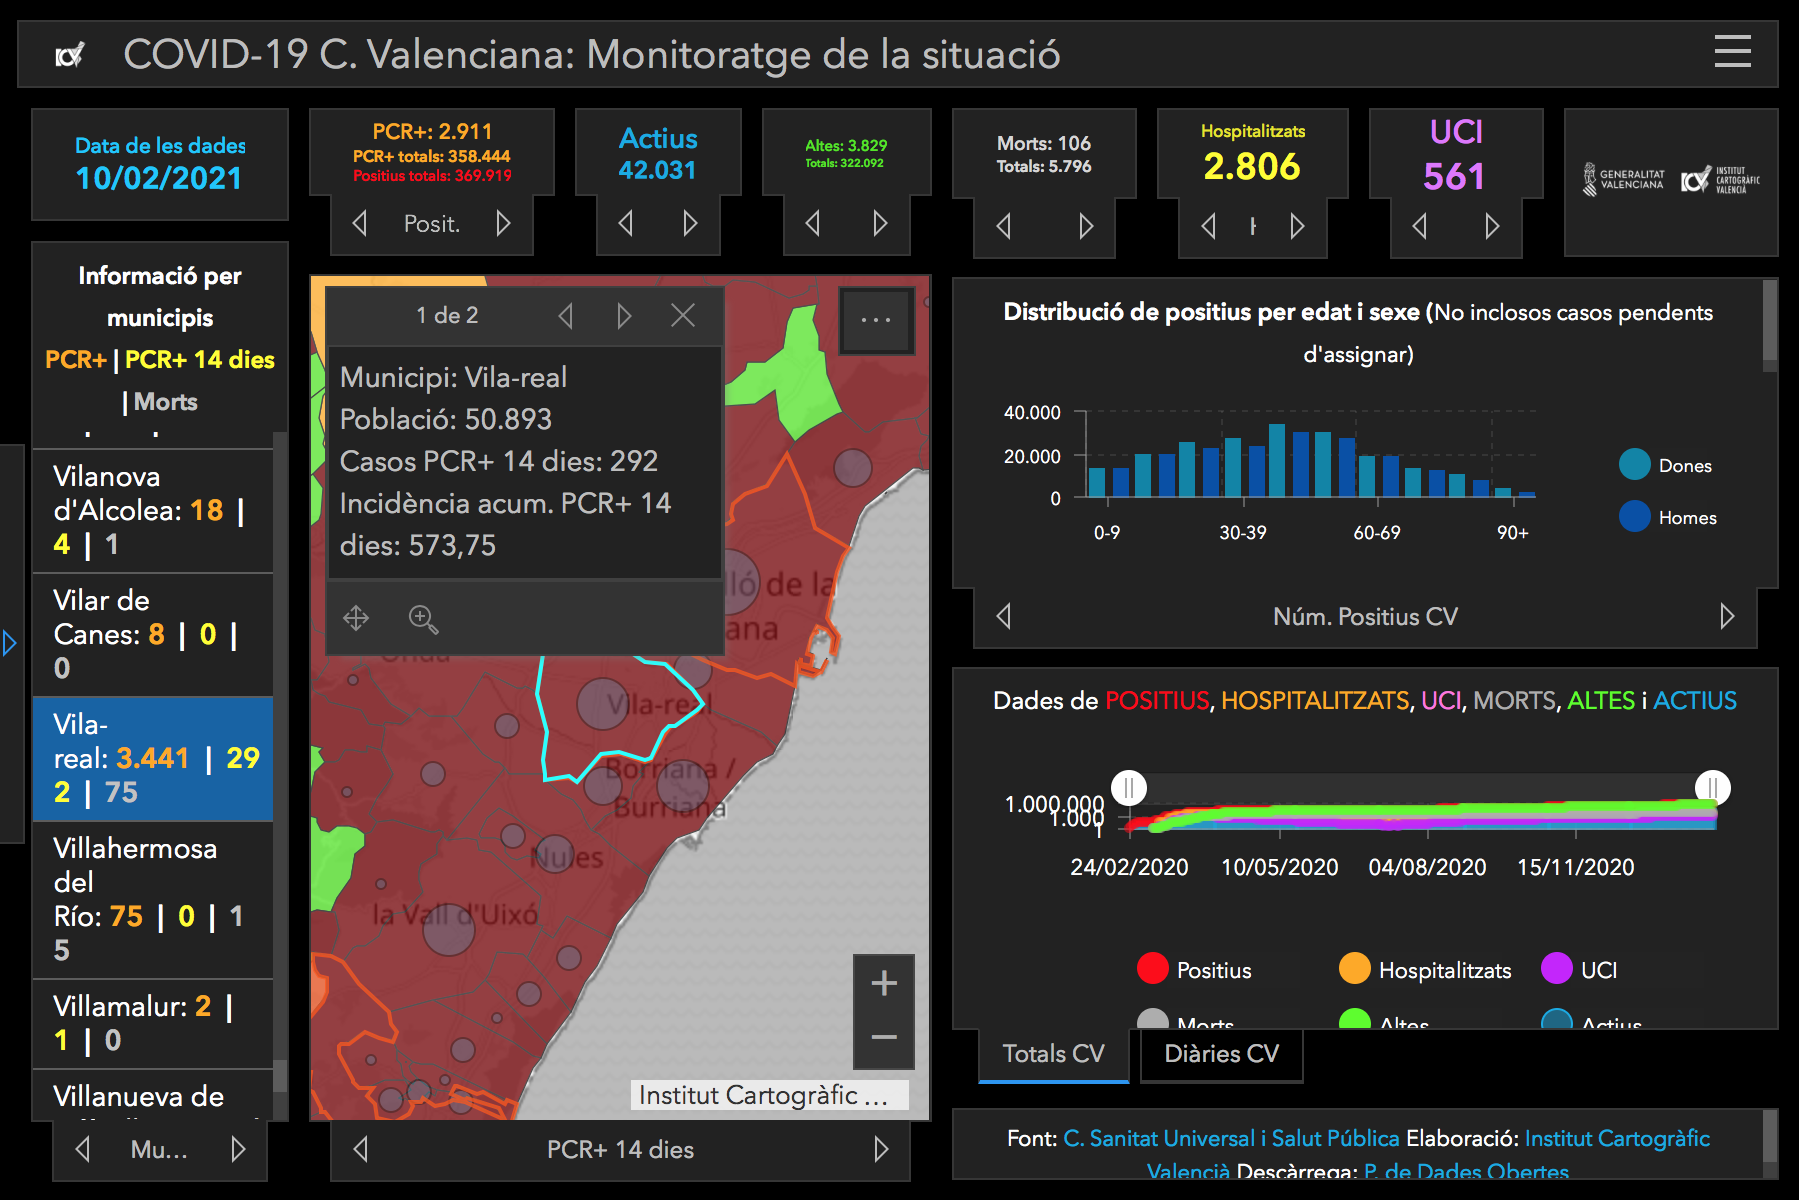This screenshot has height=1202, width=1800.
Task: Open the map options ellipsis button
Action: pos(876,320)
